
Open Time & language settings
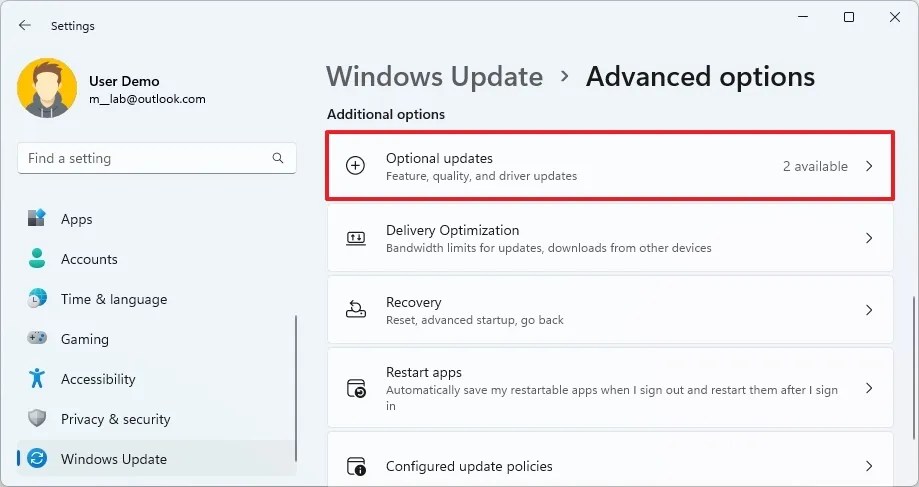point(156,299)
